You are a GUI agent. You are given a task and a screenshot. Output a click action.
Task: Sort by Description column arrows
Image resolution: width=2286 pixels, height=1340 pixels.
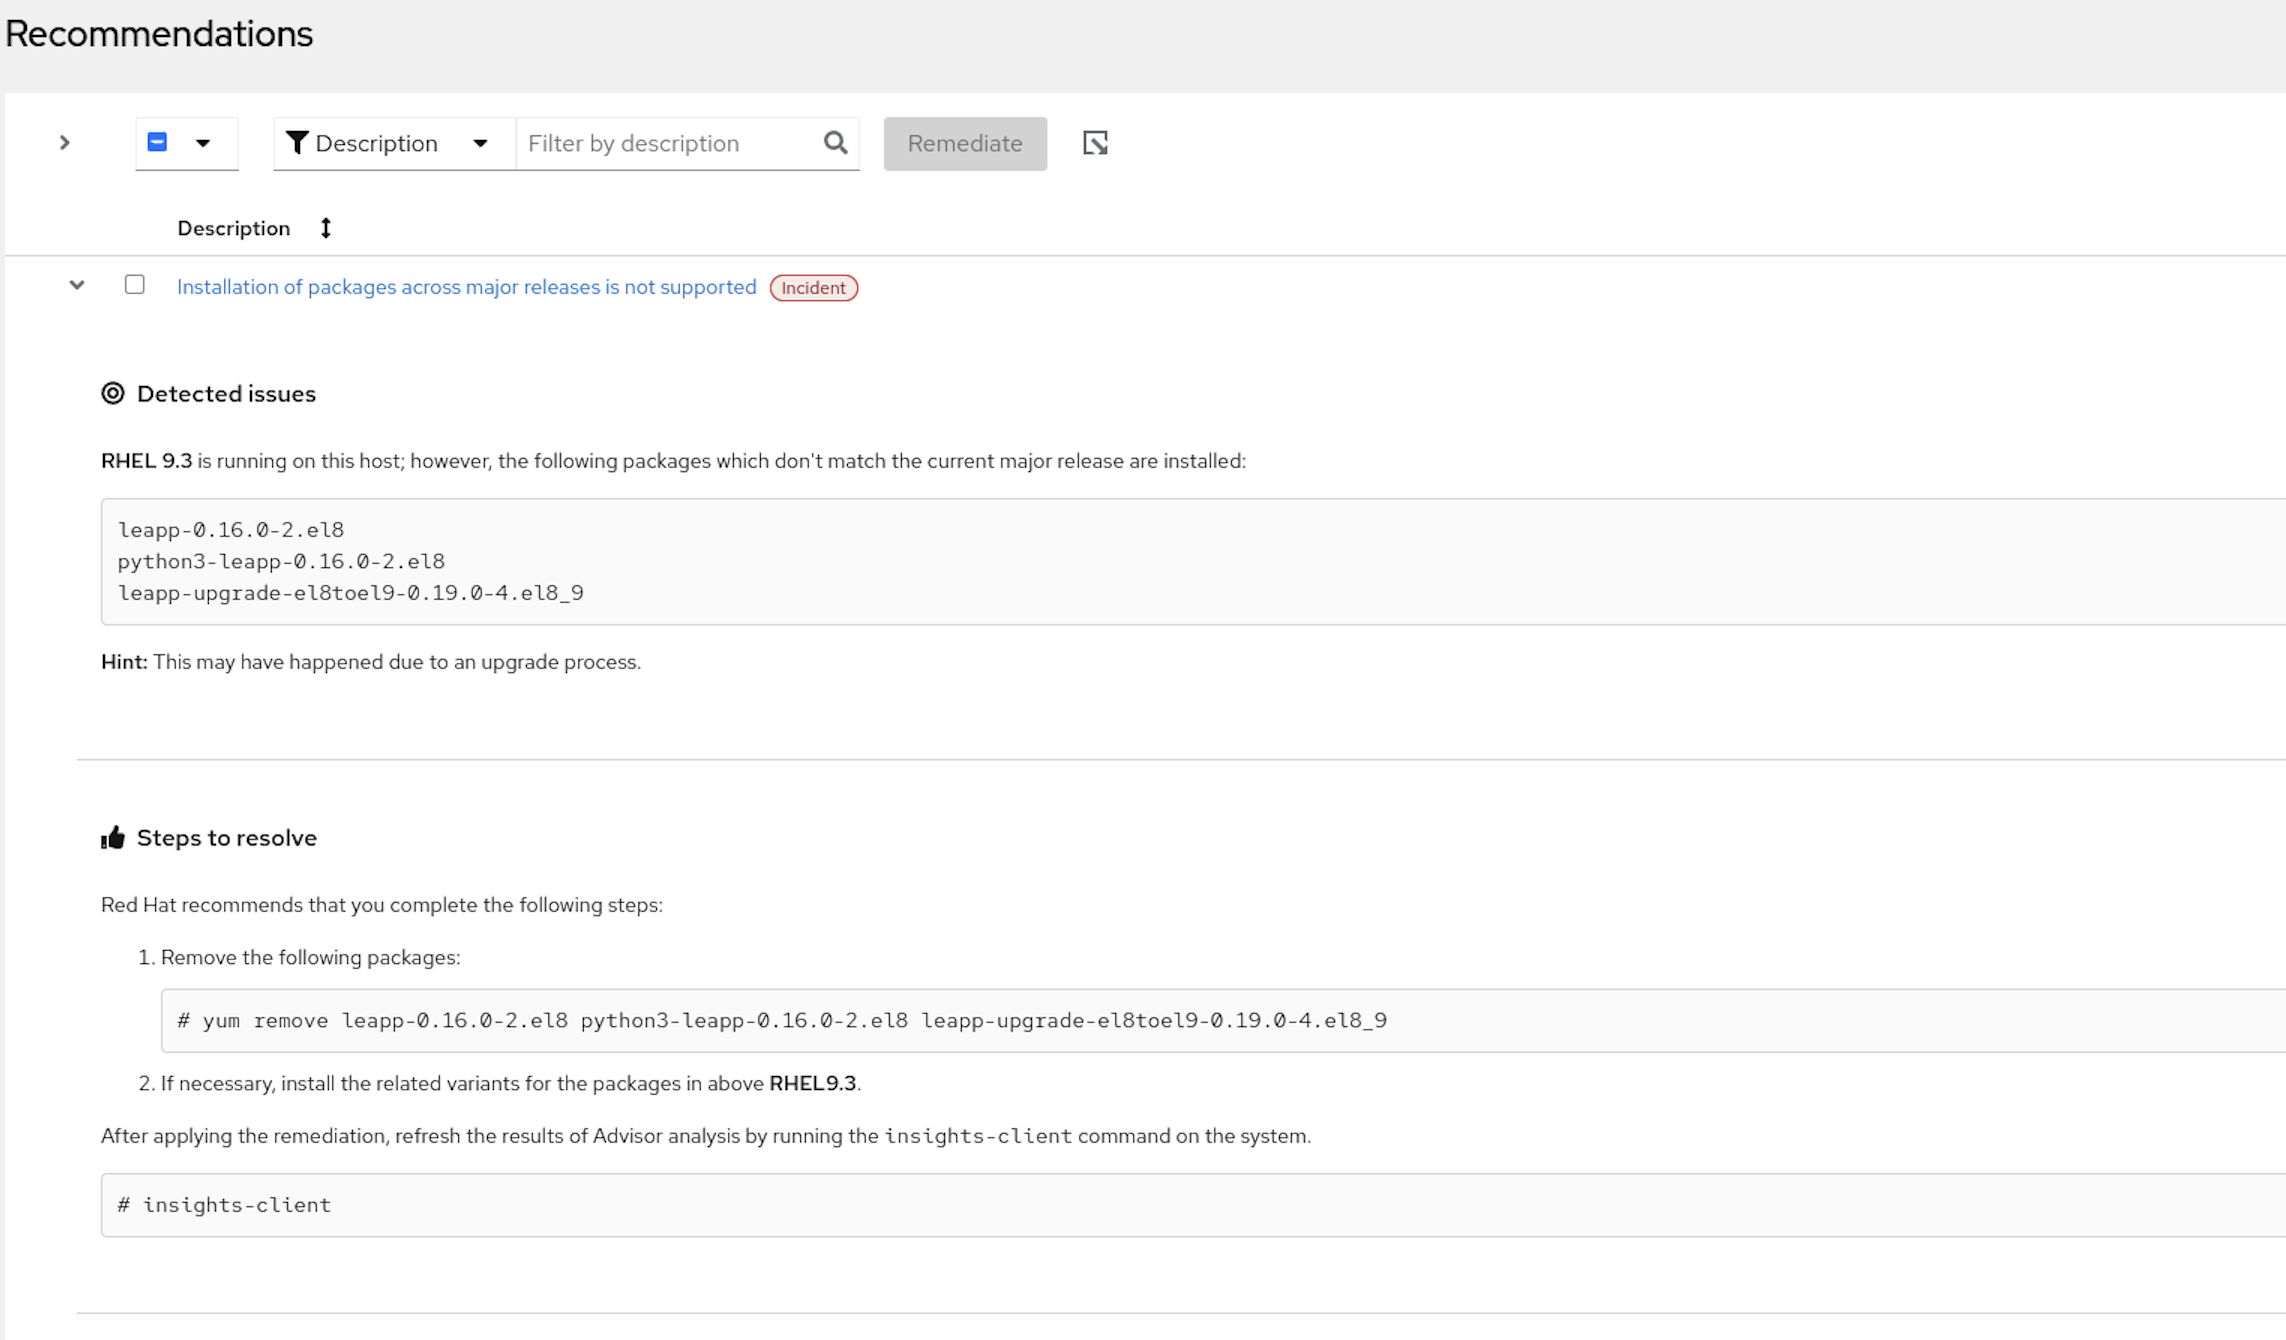tap(326, 228)
